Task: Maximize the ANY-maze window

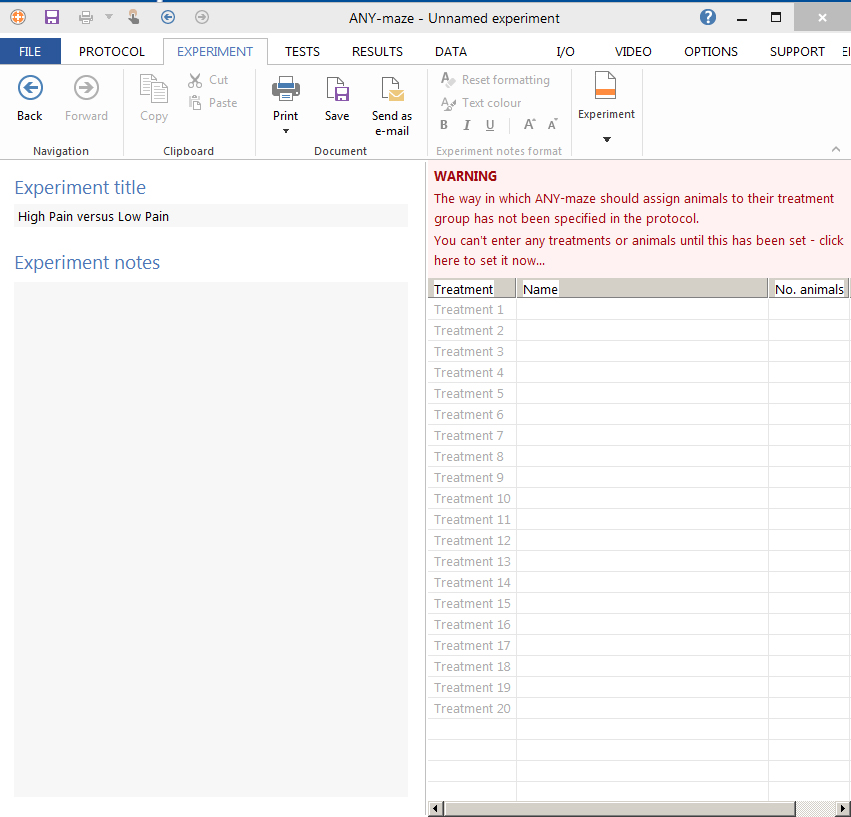Action: pyautogui.click(x=776, y=18)
